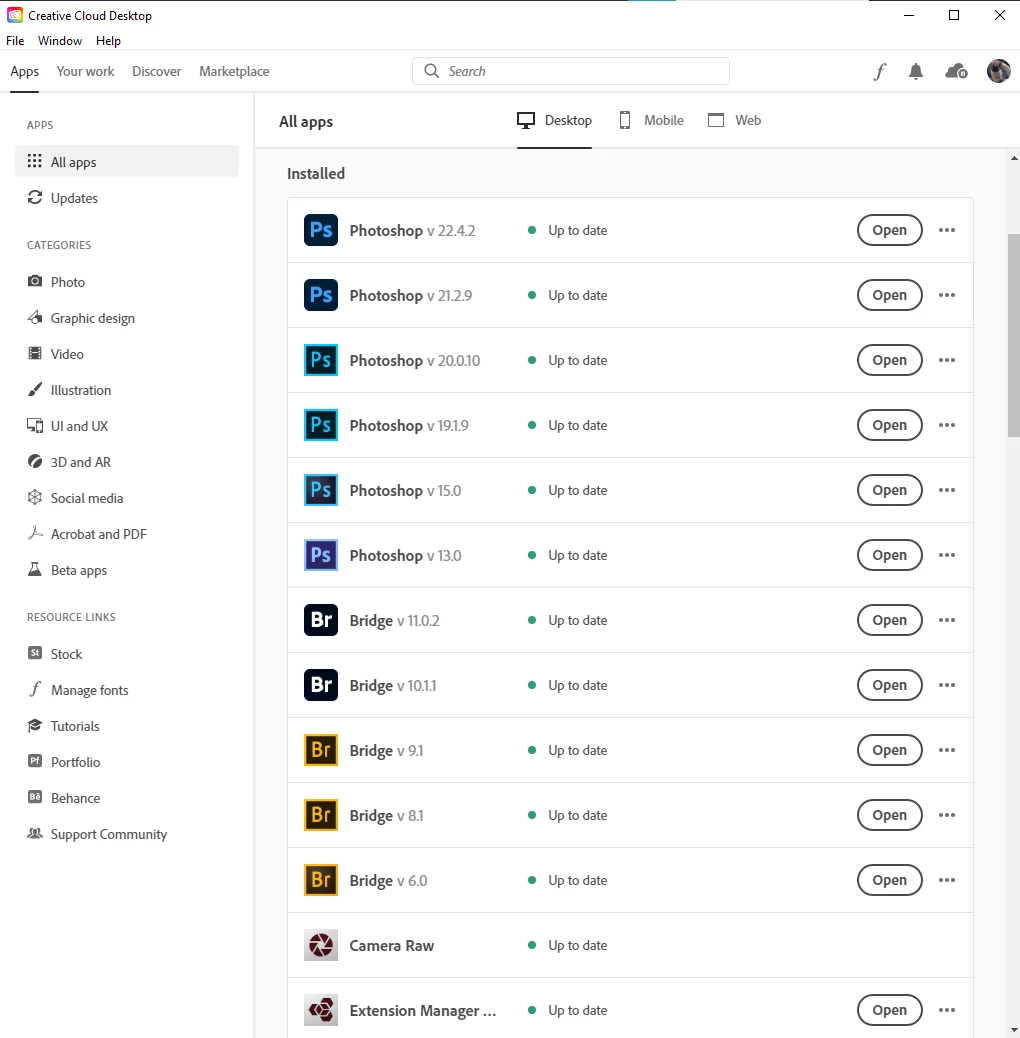1020x1038 pixels.
Task: Open Bridge v 6.0
Action: (890, 880)
